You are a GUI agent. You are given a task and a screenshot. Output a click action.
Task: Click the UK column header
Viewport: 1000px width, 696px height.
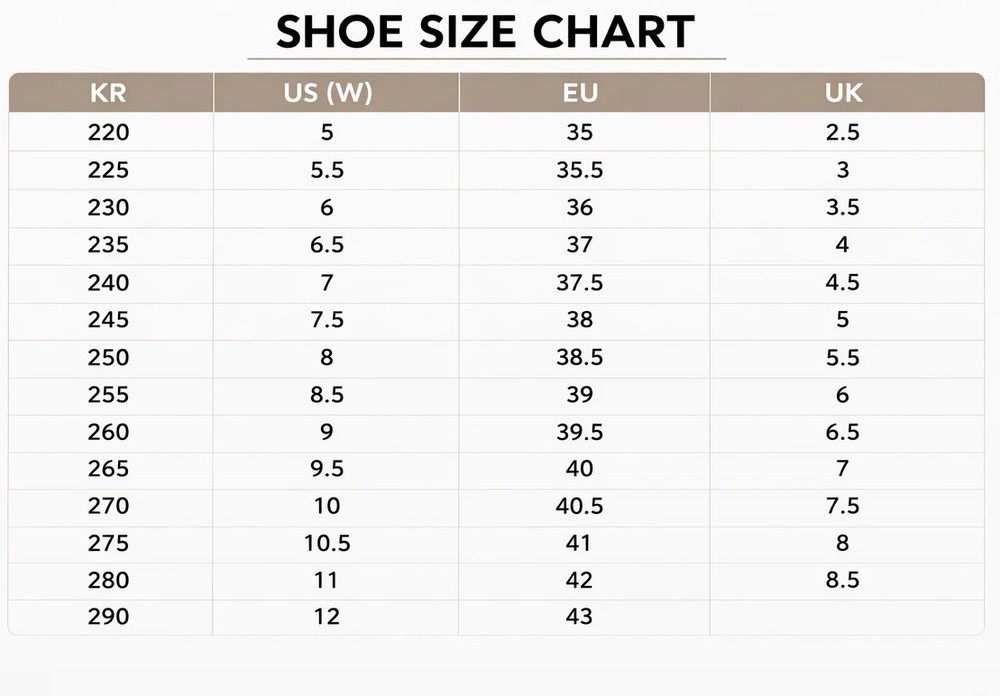pyautogui.click(x=843, y=93)
